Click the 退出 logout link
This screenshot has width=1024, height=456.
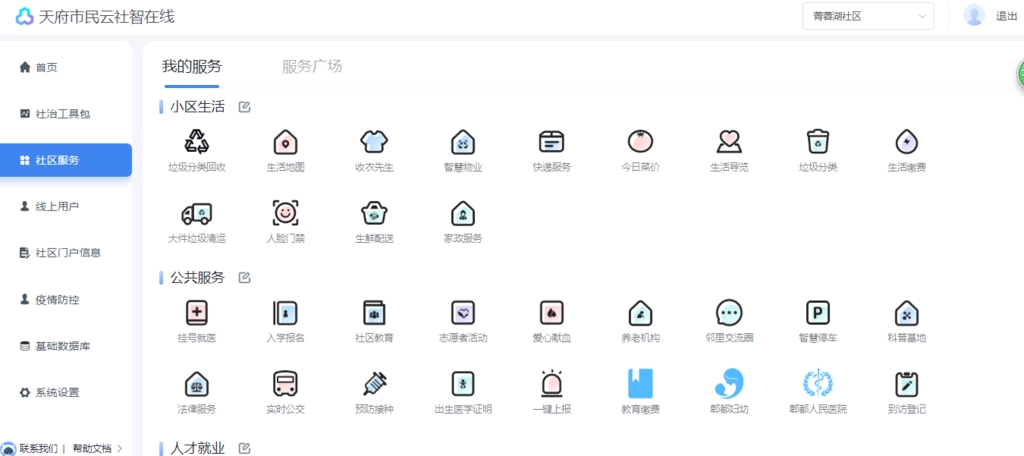[x=1006, y=16]
